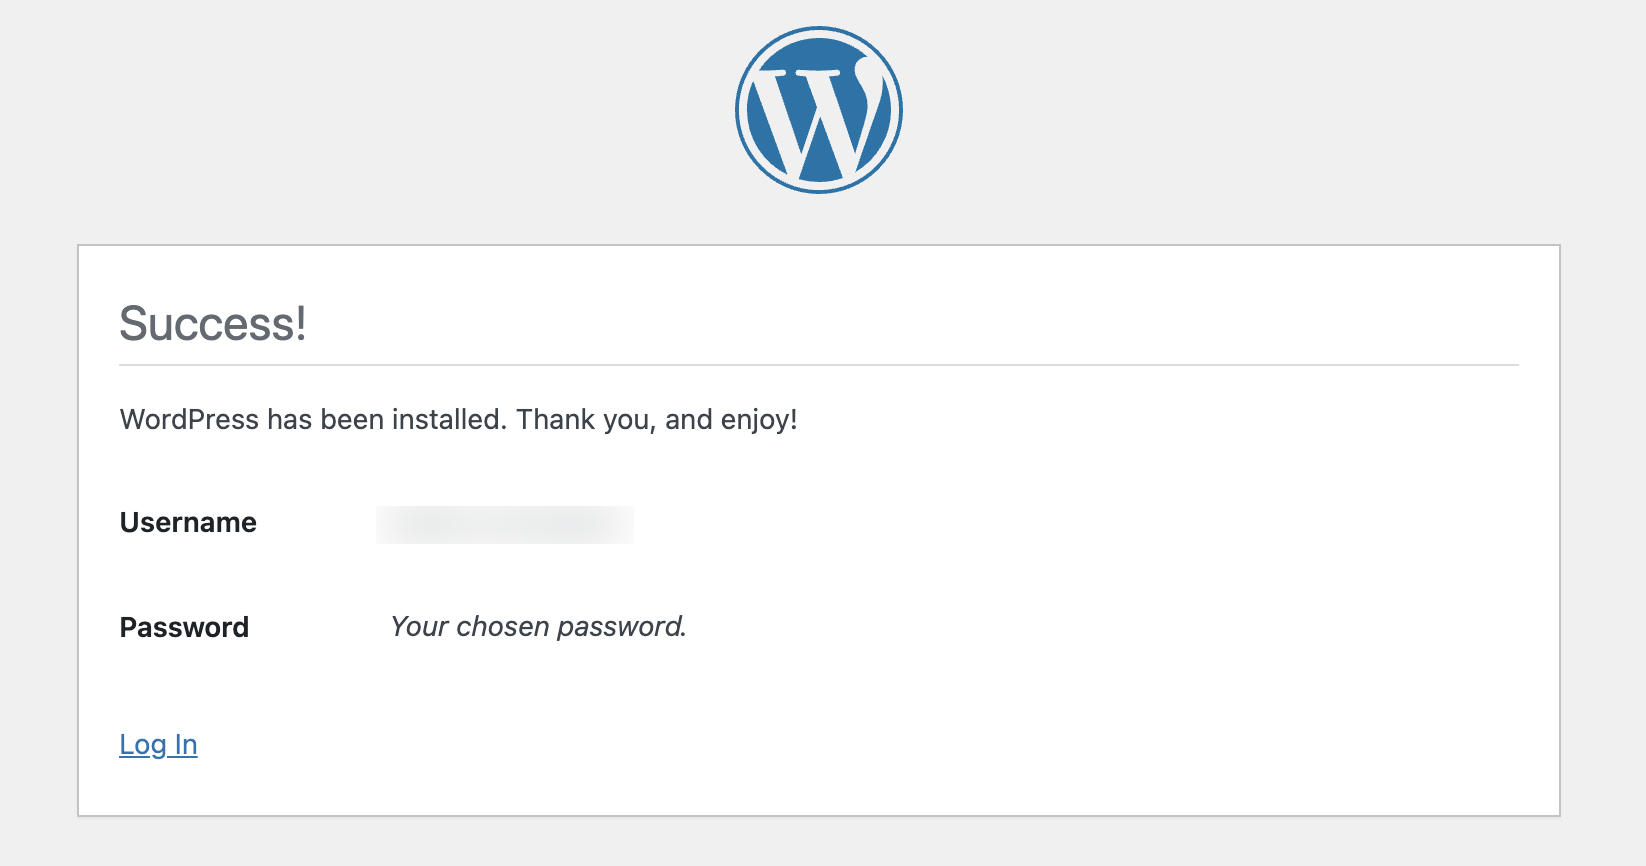The height and width of the screenshot is (866, 1646).
Task: Select the underlined Log In text
Action: pyautogui.click(x=158, y=744)
